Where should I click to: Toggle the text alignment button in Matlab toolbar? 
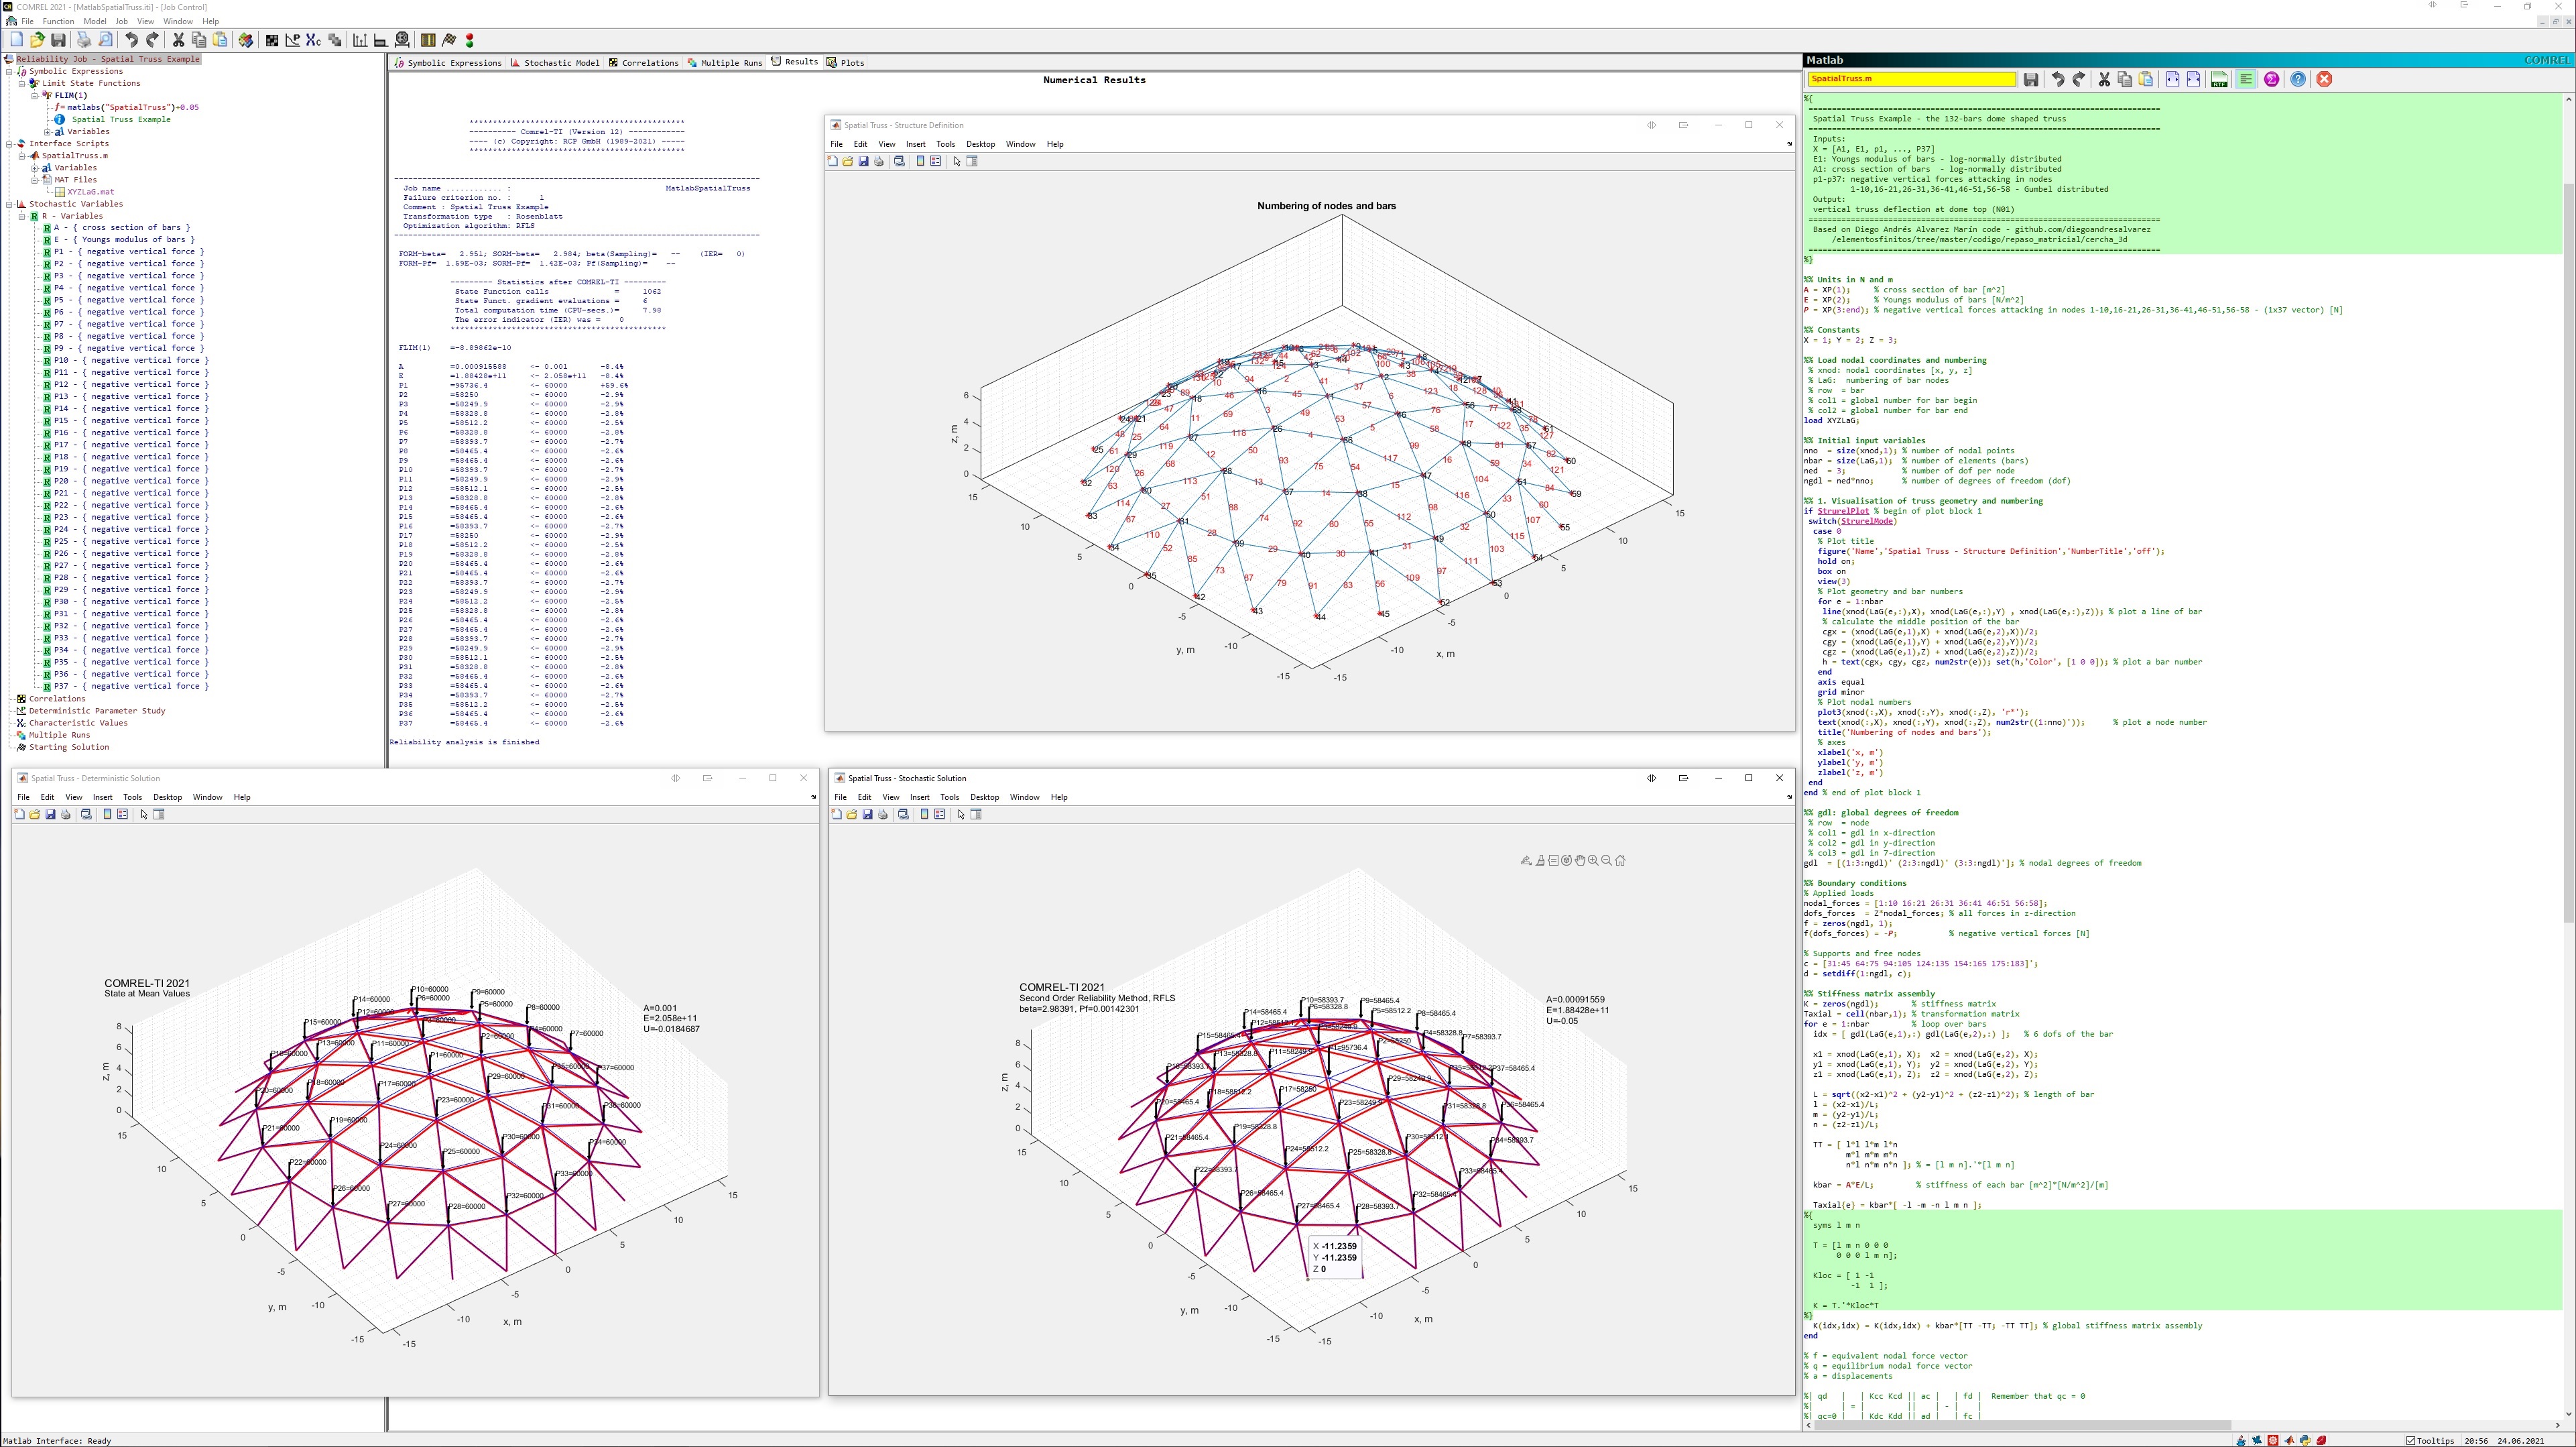pyautogui.click(x=2246, y=79)
